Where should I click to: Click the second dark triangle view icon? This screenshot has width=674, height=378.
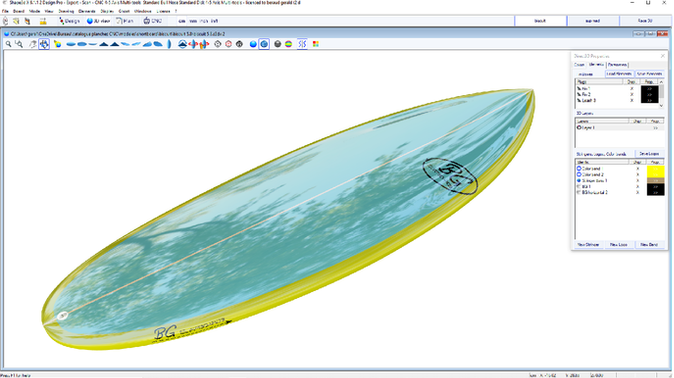click(x=114, y=44)
